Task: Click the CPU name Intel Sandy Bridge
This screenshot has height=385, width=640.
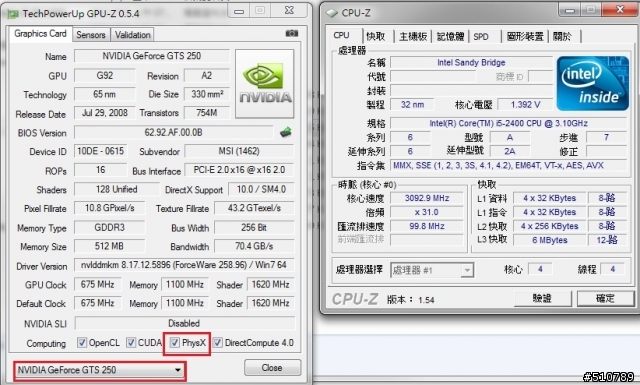Action: coord(471,62)
